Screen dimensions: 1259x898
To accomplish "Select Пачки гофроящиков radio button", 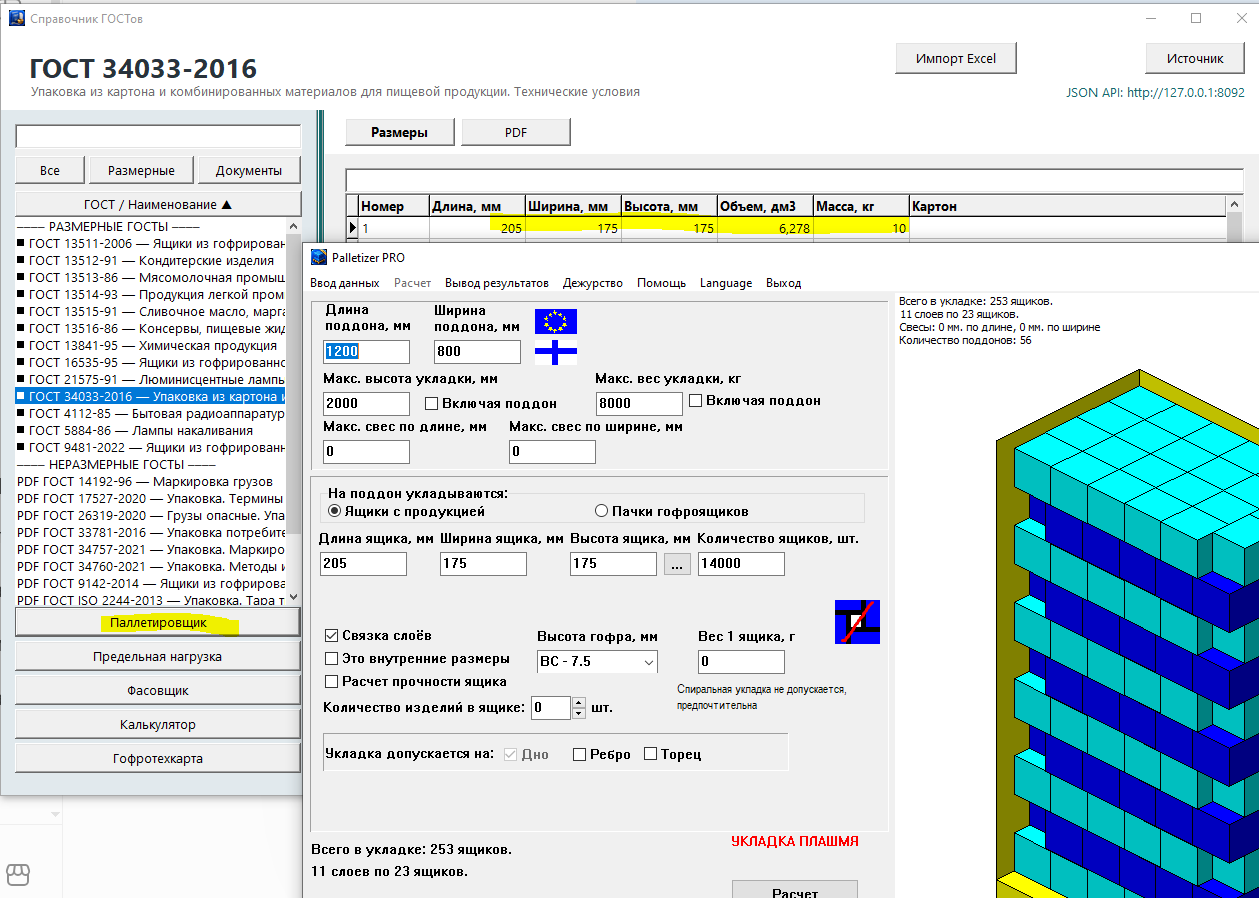I will [602, 511].
